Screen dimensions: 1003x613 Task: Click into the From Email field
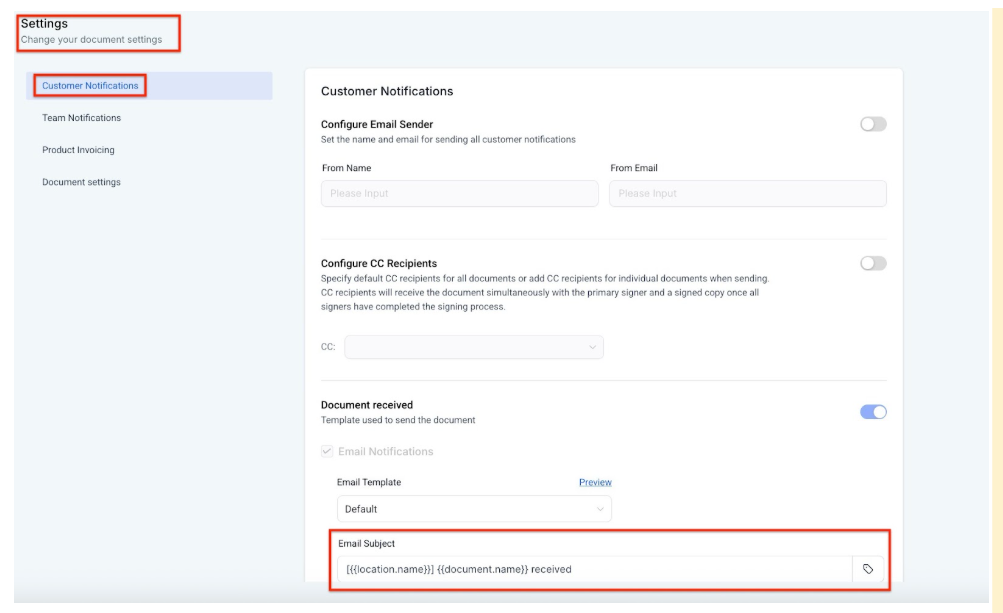(x=747, y=193)
